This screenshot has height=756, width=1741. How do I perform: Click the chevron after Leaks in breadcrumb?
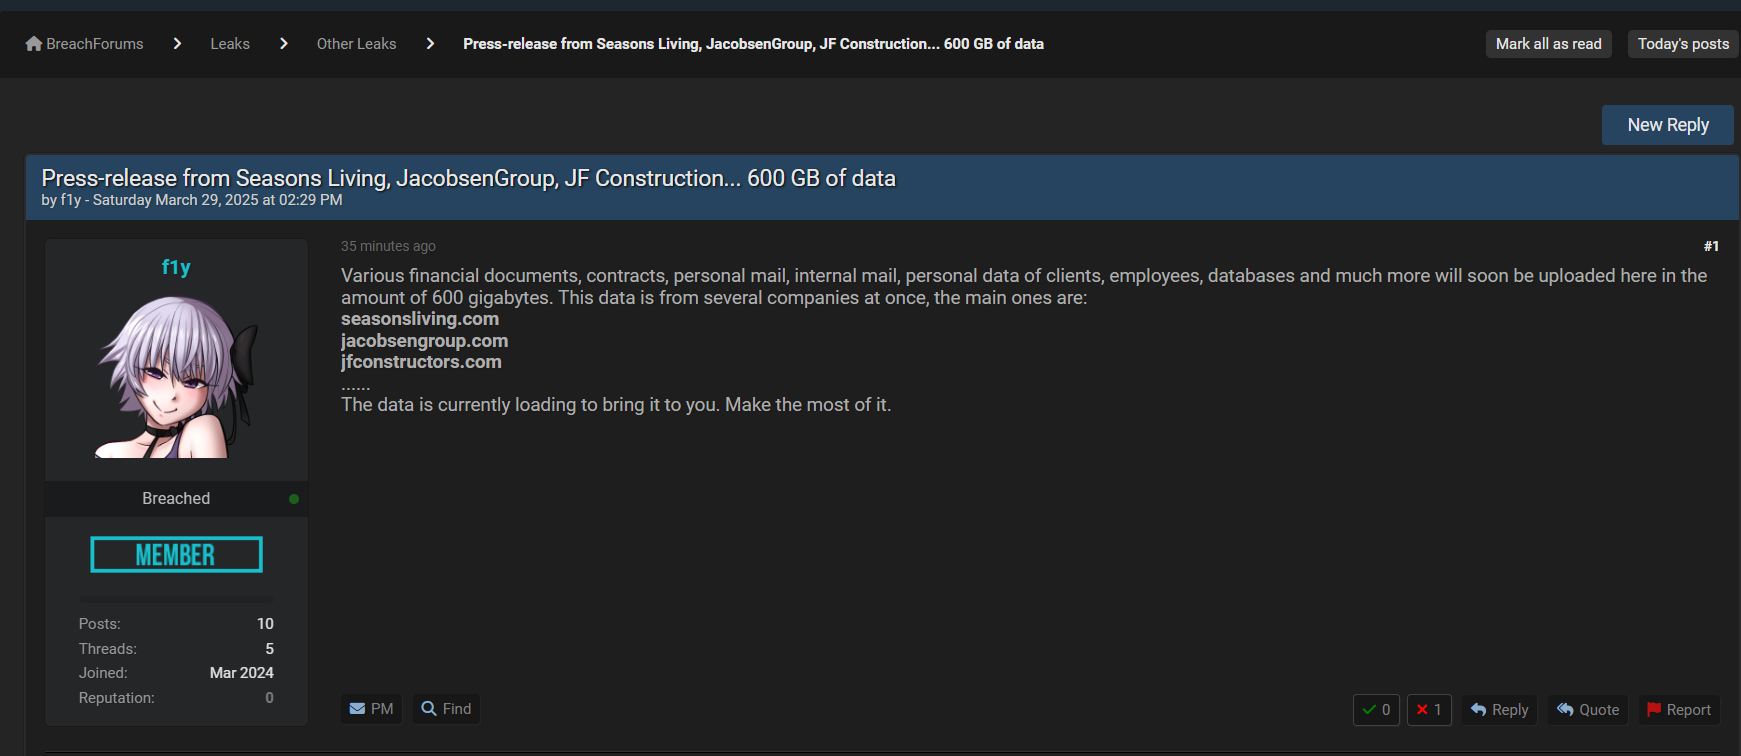pos(284,44)
